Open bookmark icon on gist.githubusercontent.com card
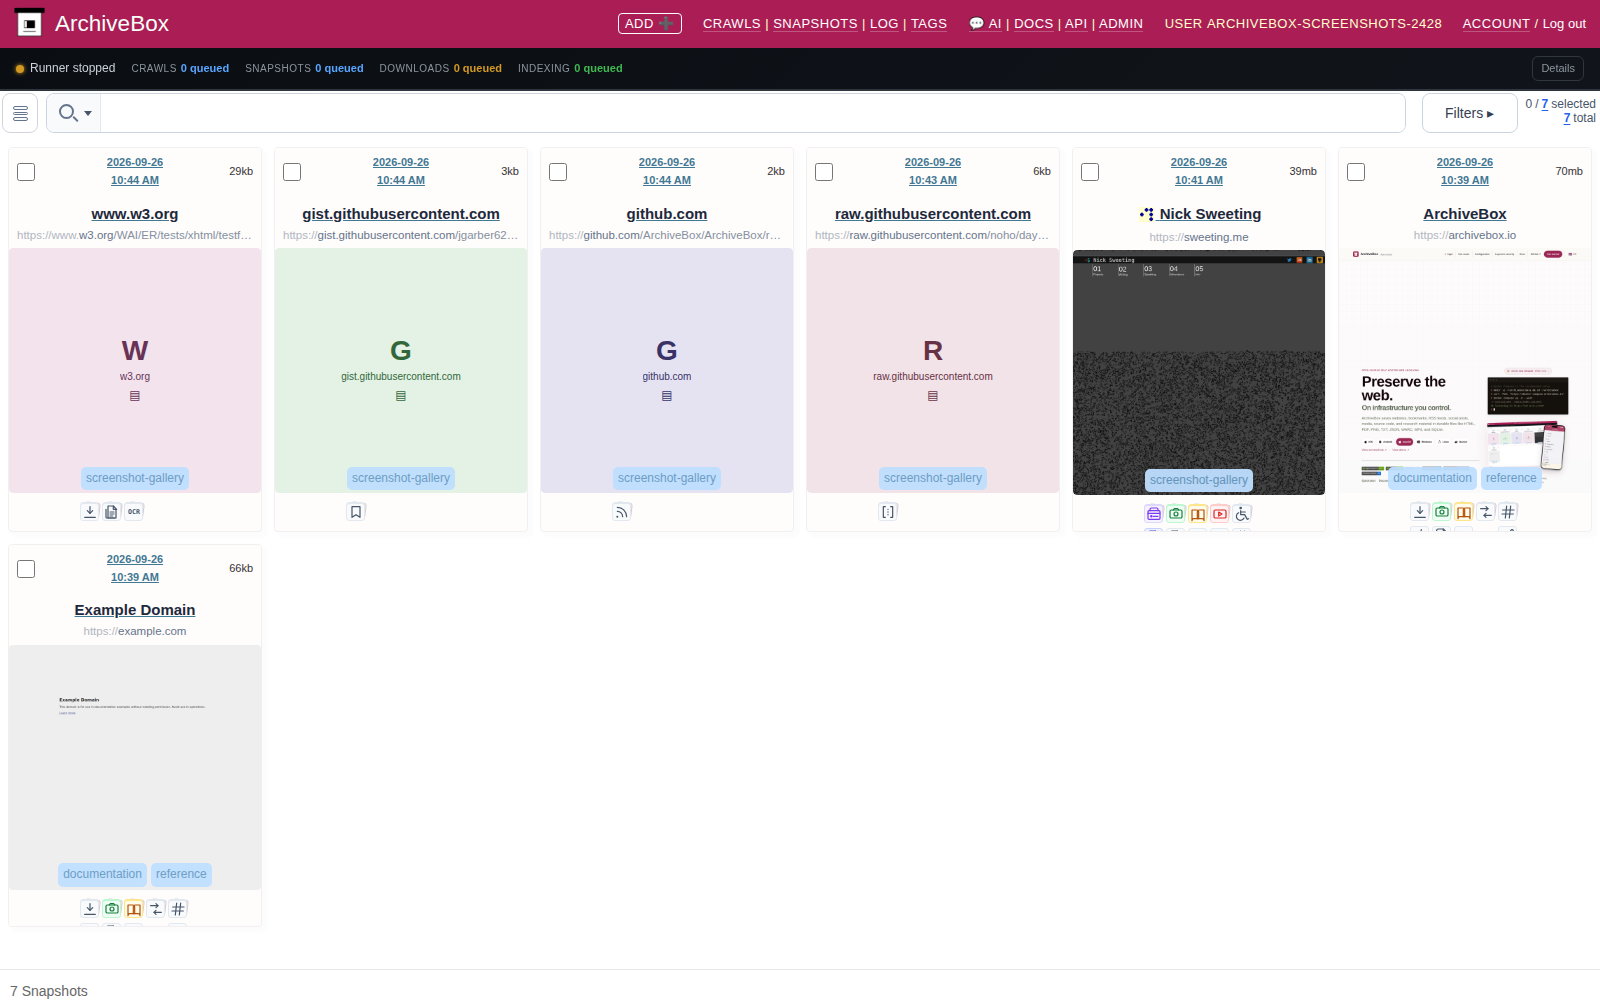This screenshot has width=1600, height=1000. 356,511
